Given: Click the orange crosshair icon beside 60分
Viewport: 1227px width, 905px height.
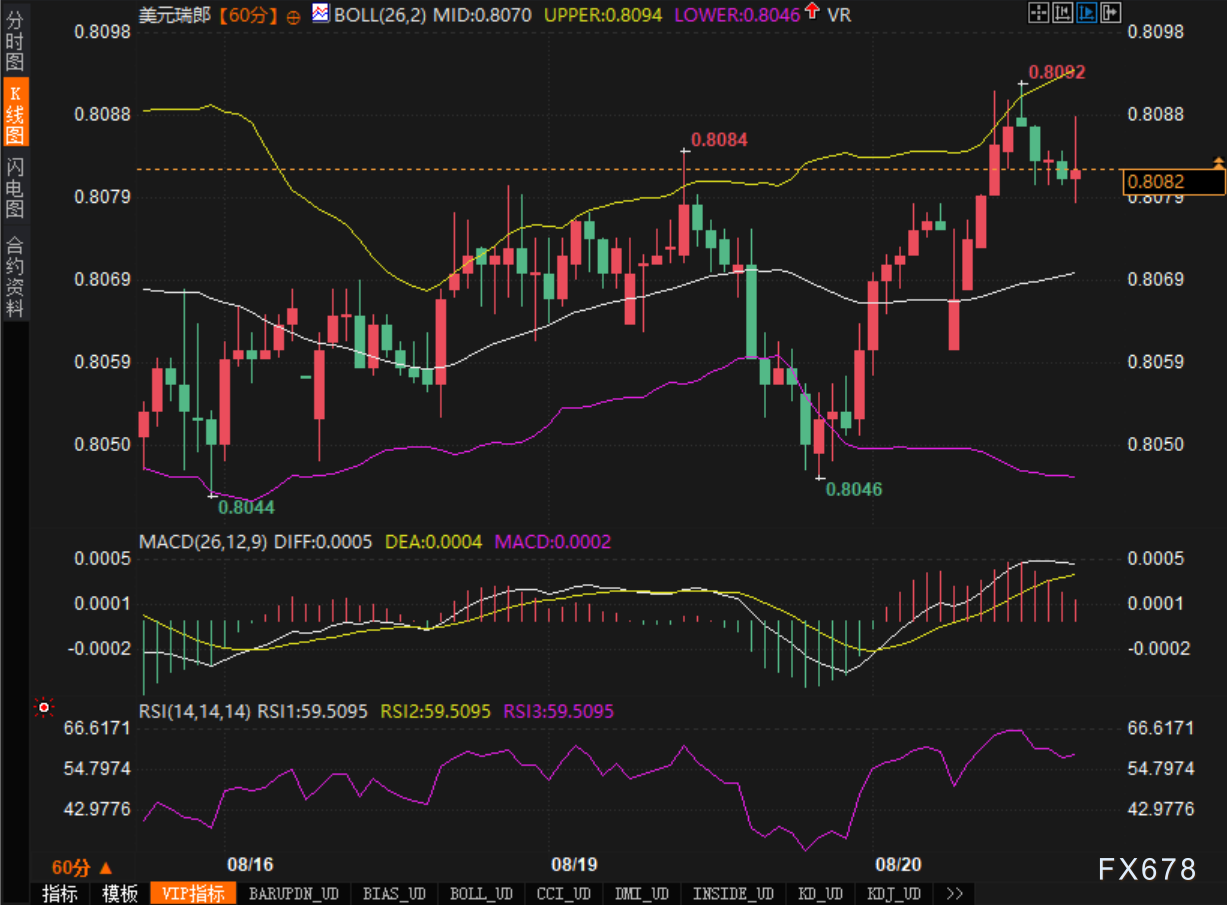Looking at the screenshot, I should point(293,16).
